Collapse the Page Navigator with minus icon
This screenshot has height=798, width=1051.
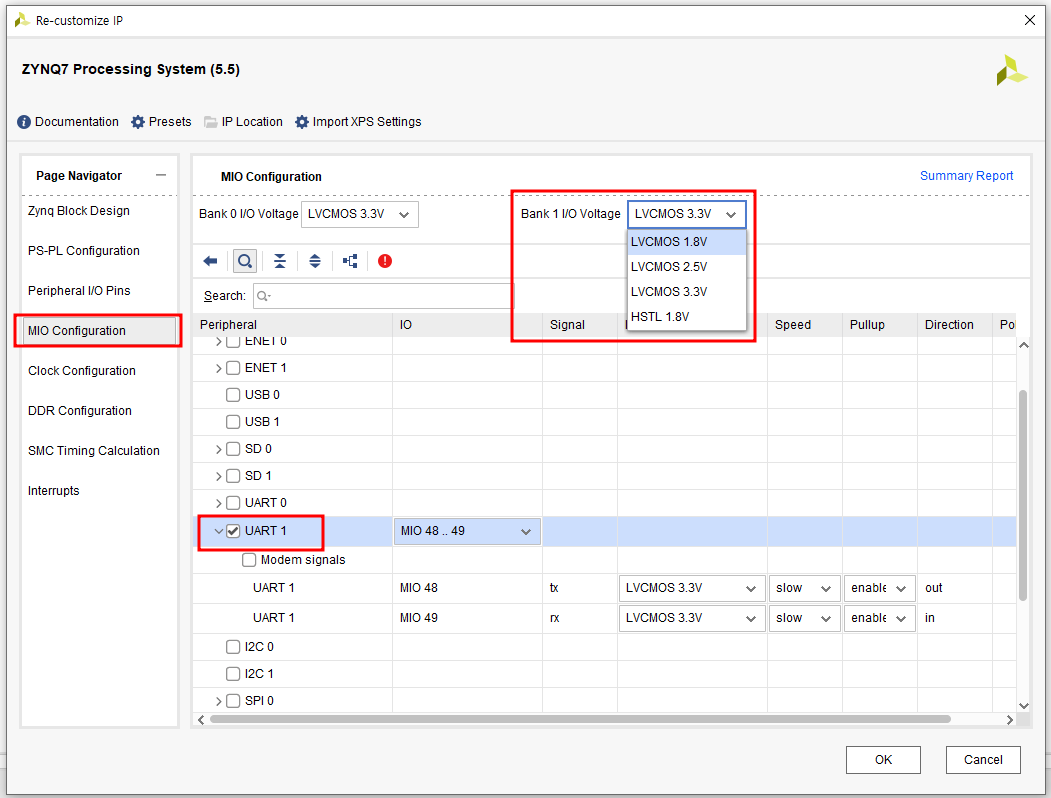(161, 176)
